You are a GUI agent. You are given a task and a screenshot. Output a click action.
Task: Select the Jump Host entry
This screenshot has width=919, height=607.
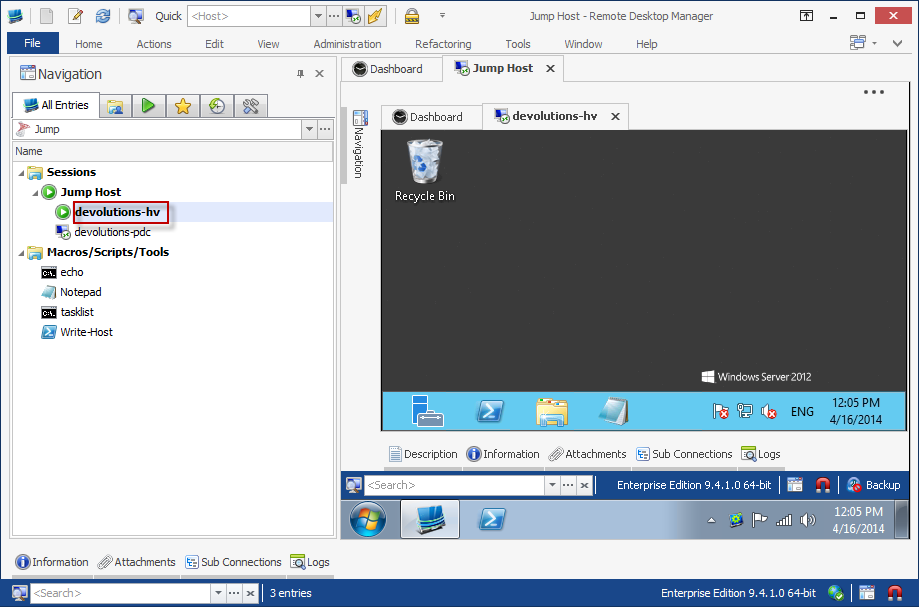coord(91,192)
